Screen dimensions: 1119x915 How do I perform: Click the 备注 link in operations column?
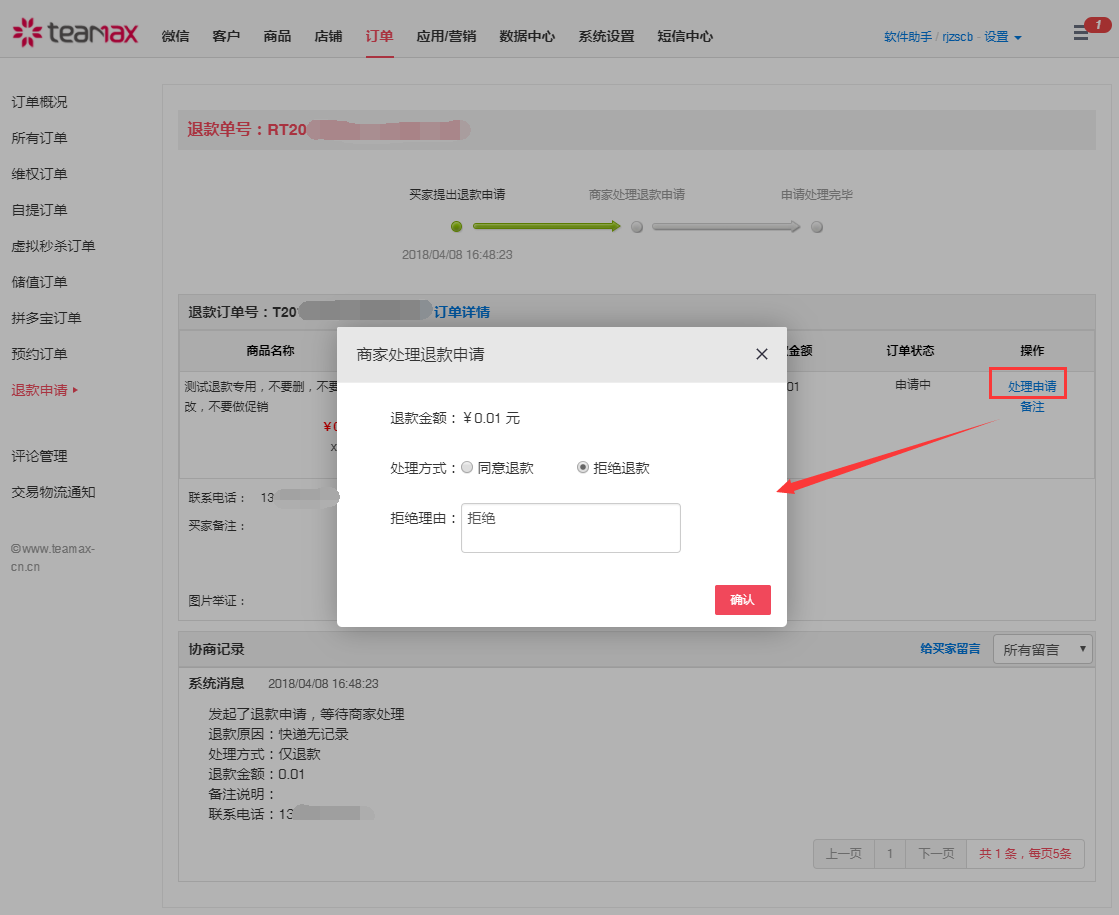(1032, 407)
